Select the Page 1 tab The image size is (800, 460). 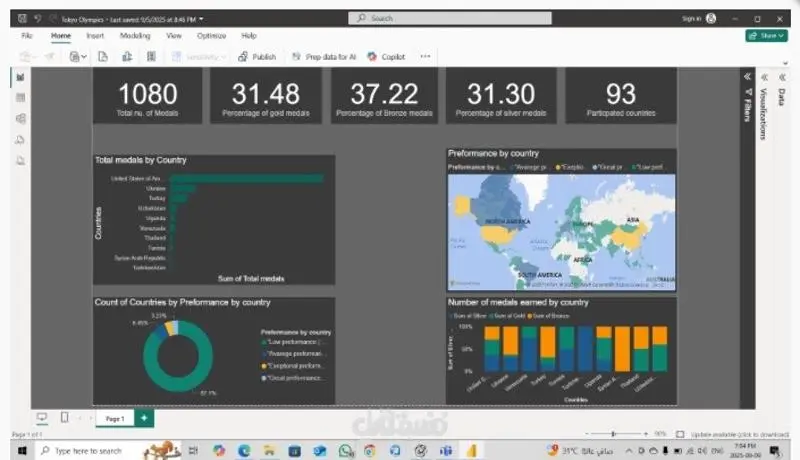click(x=115, y=418)
